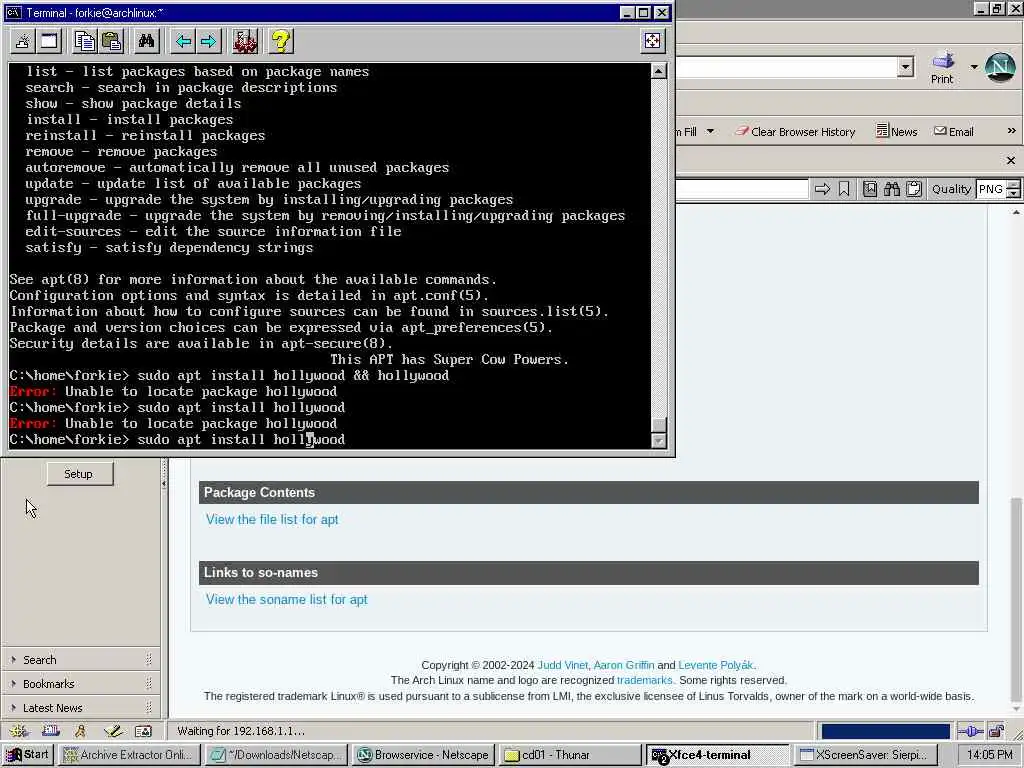The height and width of the screenshot is (768, 1024).
Task: Click terminal scrollbar down arrow
Action: pyautogui.click(x=659, y=441)
